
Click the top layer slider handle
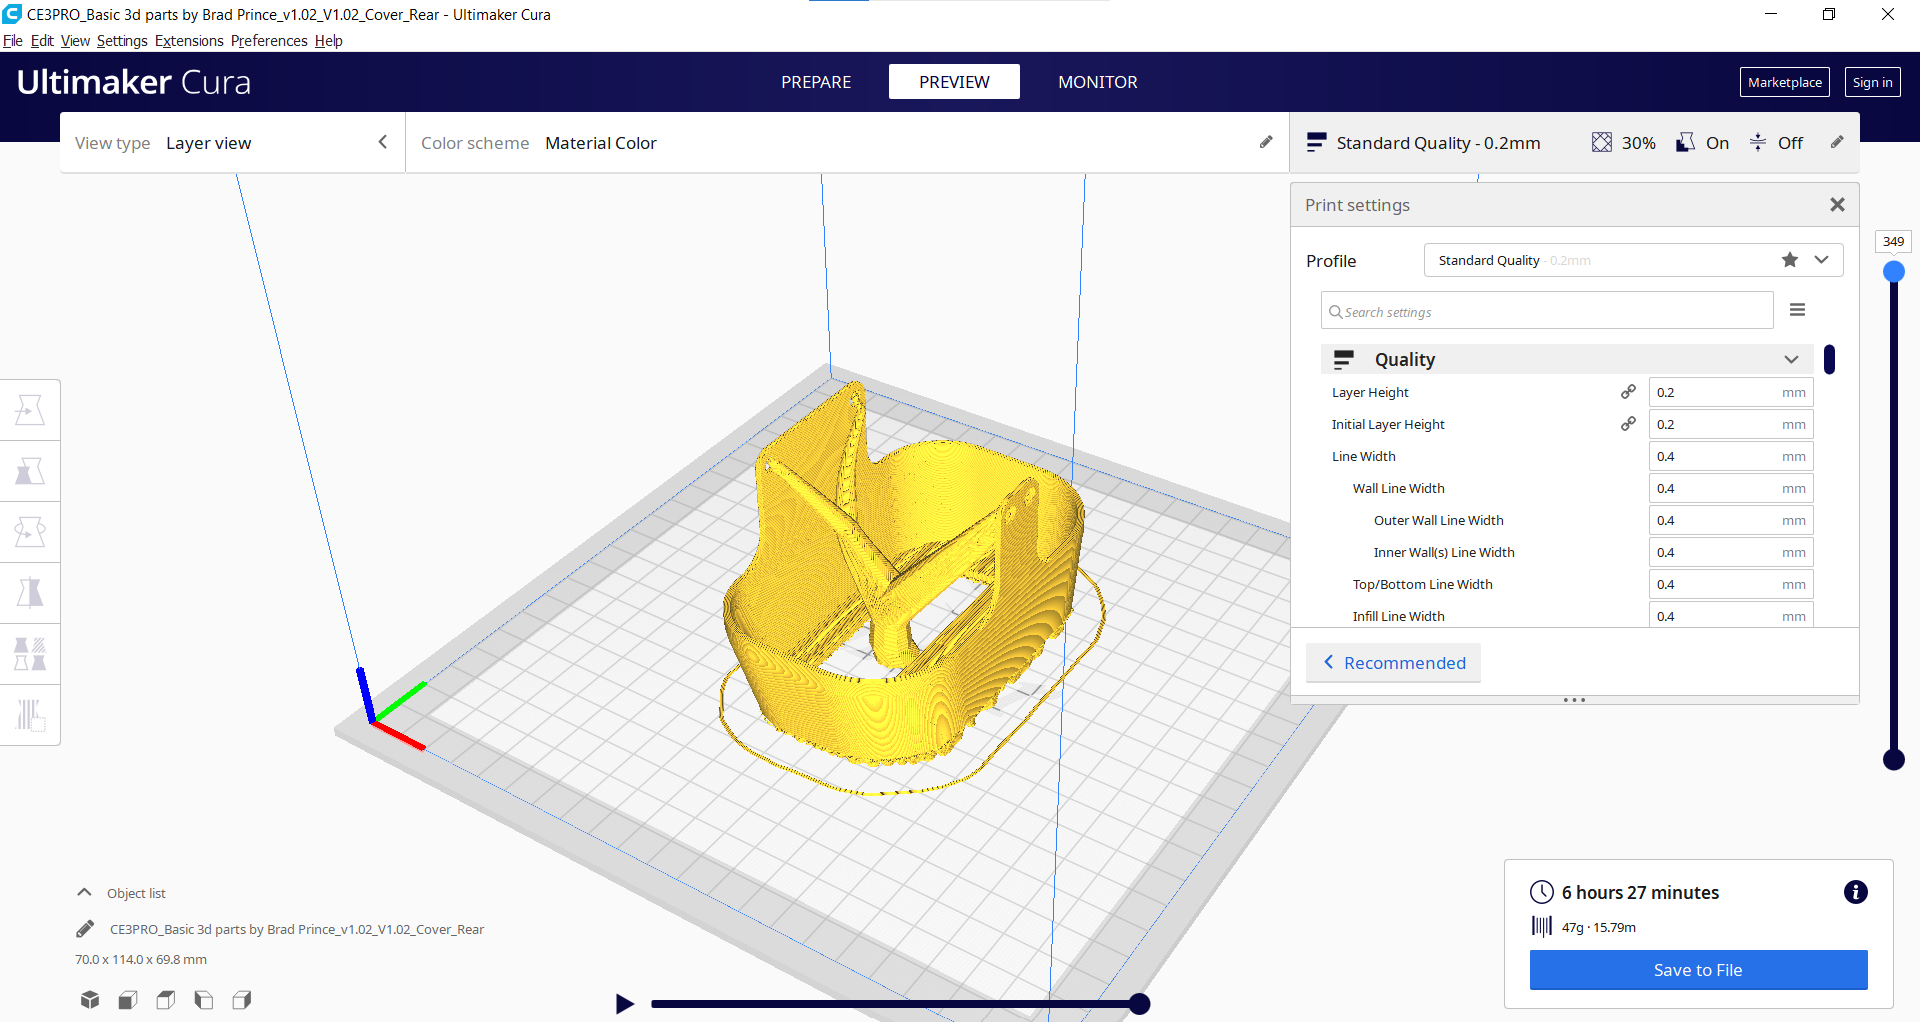pyautogui.click(x=1893, y=272)
